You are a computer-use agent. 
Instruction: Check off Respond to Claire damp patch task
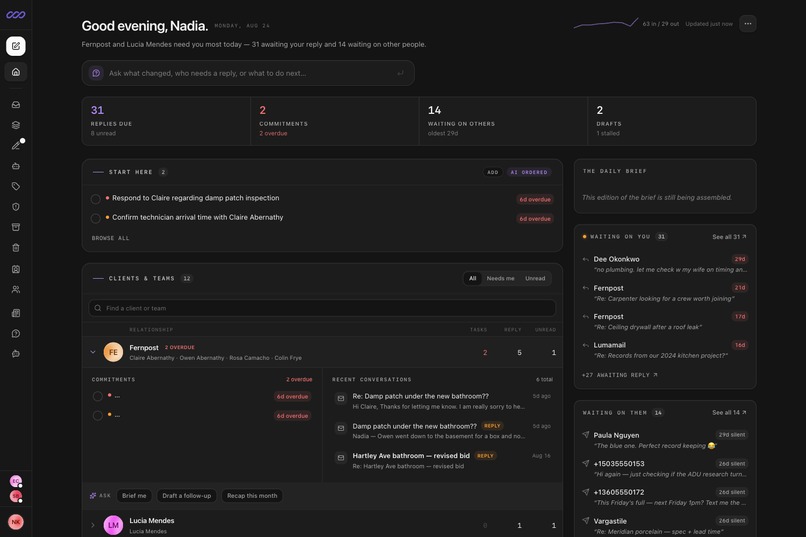coord(96,199)
